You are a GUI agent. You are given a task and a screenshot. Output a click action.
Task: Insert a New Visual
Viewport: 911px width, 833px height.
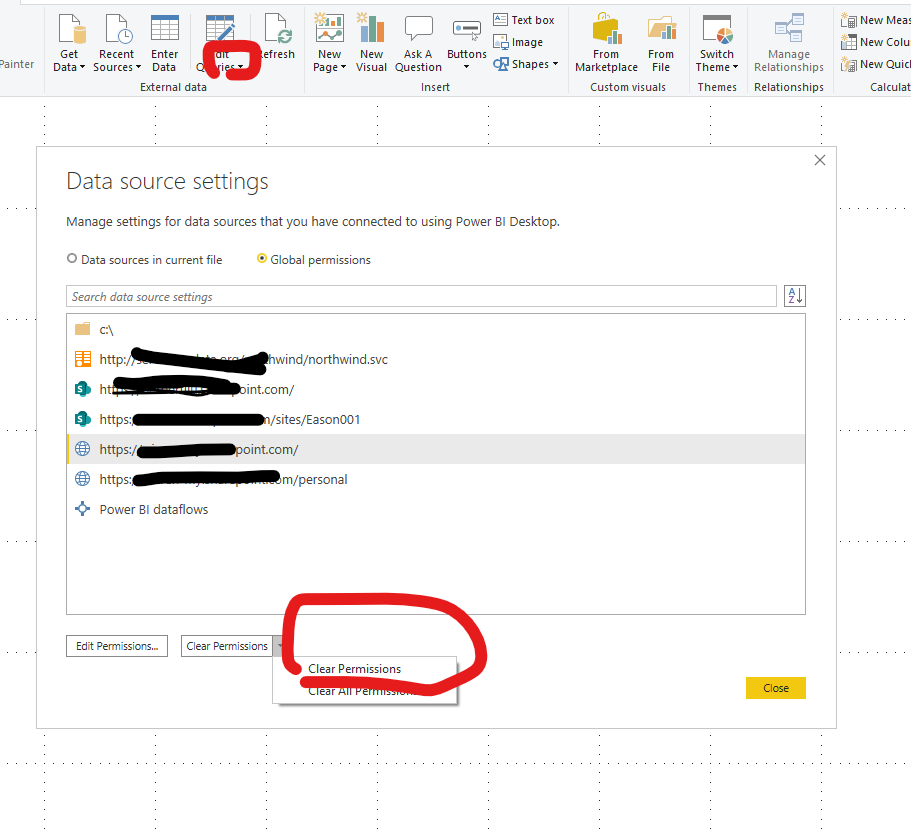[x=371, y=44]
